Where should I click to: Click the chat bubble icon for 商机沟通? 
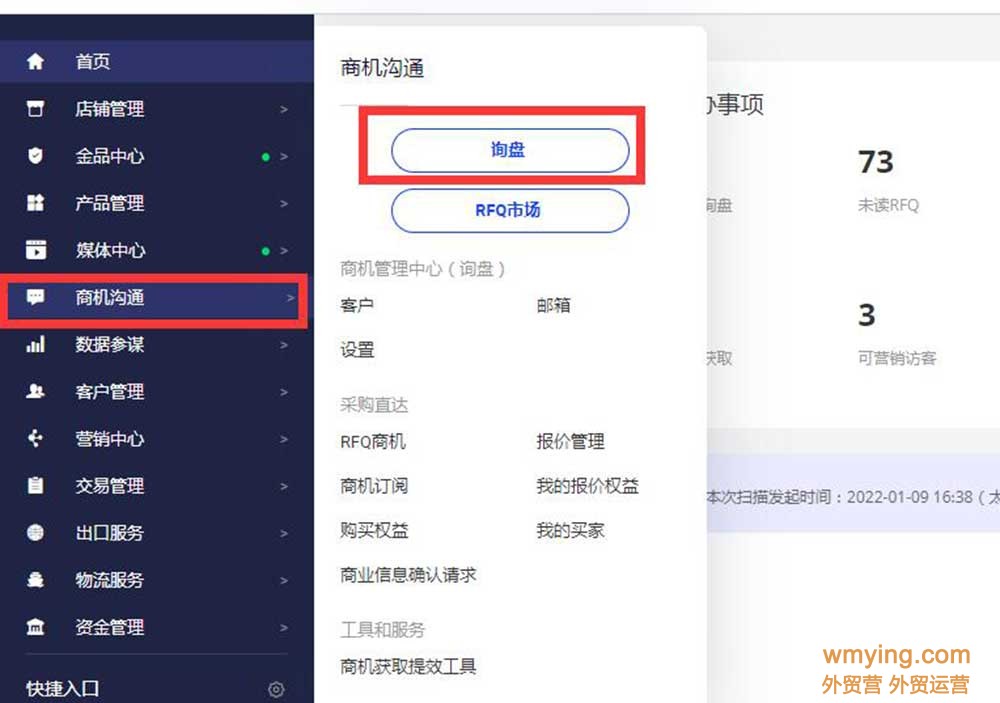[35, 297]
